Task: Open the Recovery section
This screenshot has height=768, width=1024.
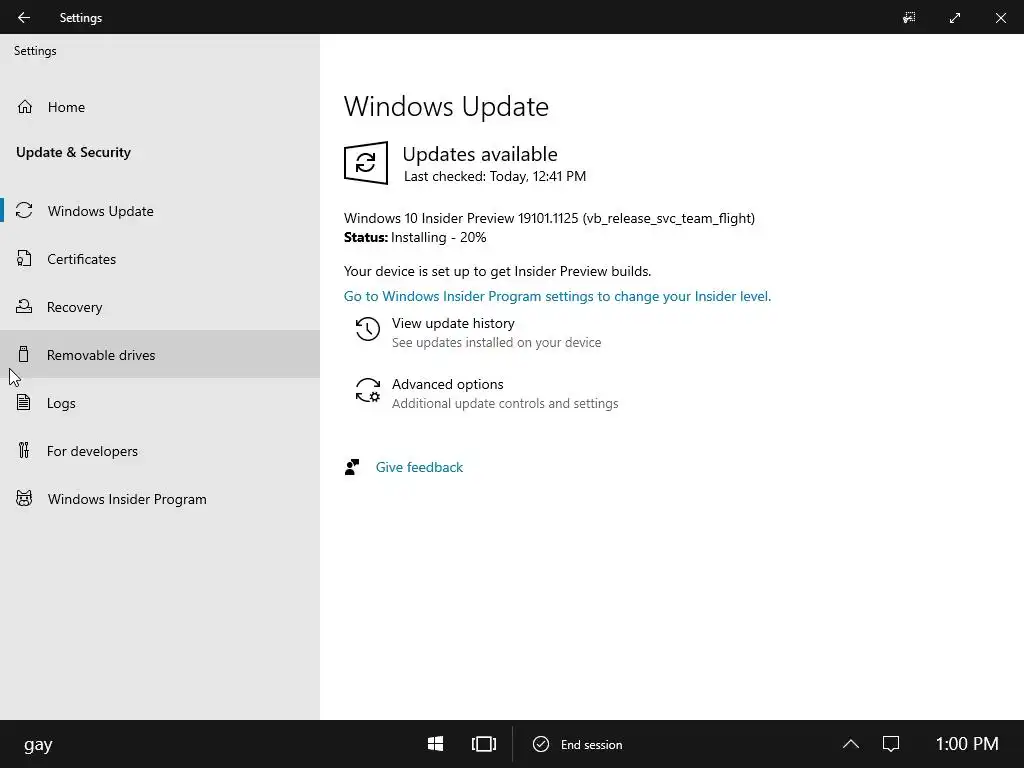Action: tap(160, 306)
